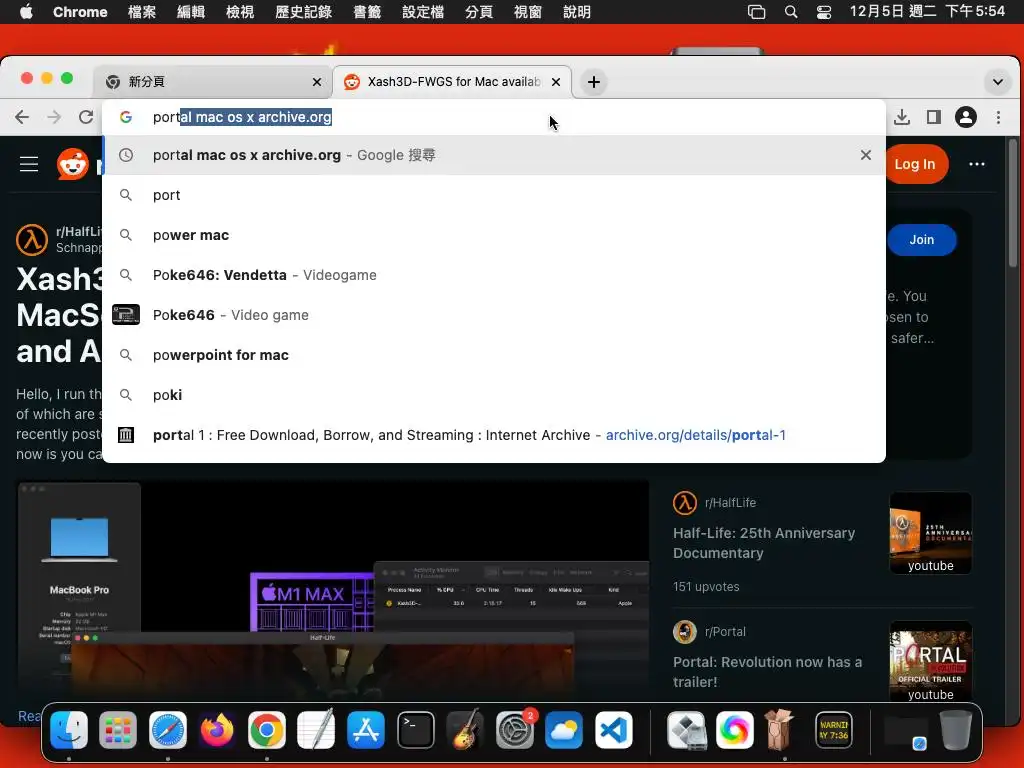The width and height of the screenshot is (1024, 768).
Task: Open 'Portal: Revolution now has a trailer!' post
Action: click(x=767, y=671)
